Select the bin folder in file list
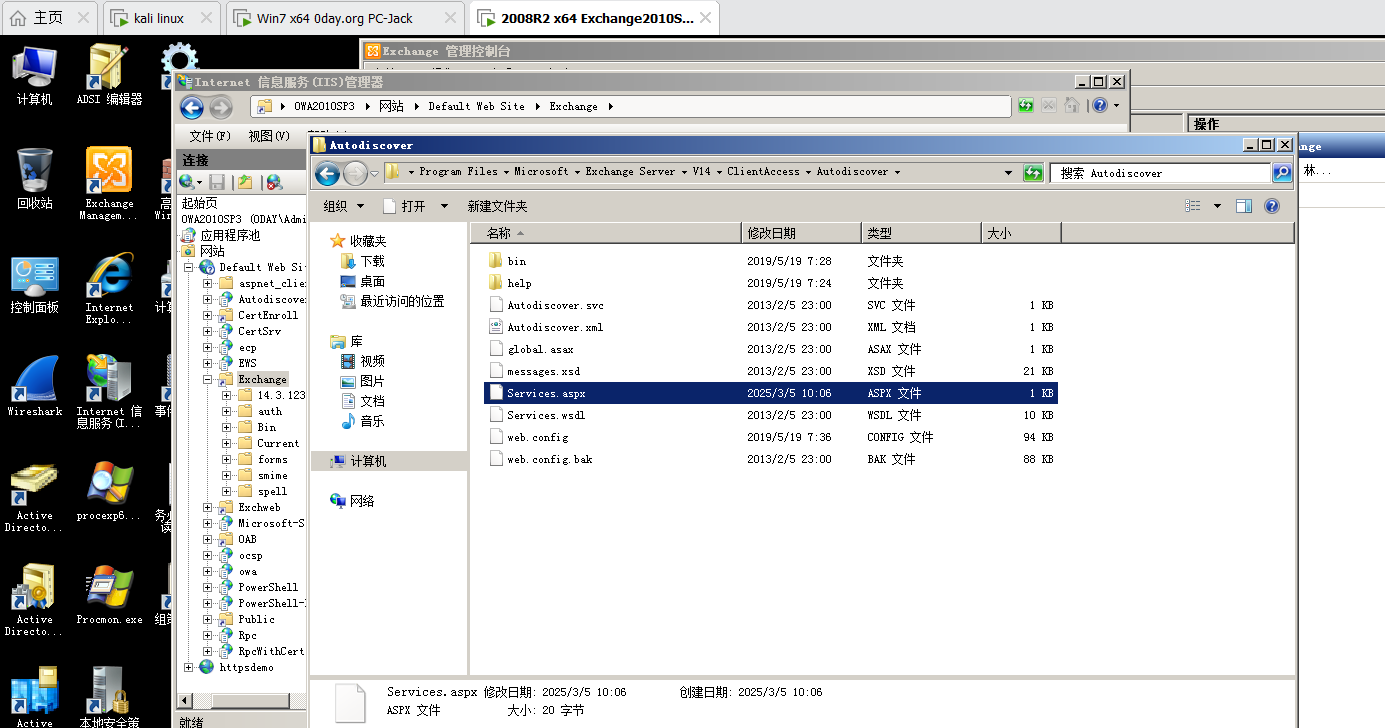 tap(770, 261)
